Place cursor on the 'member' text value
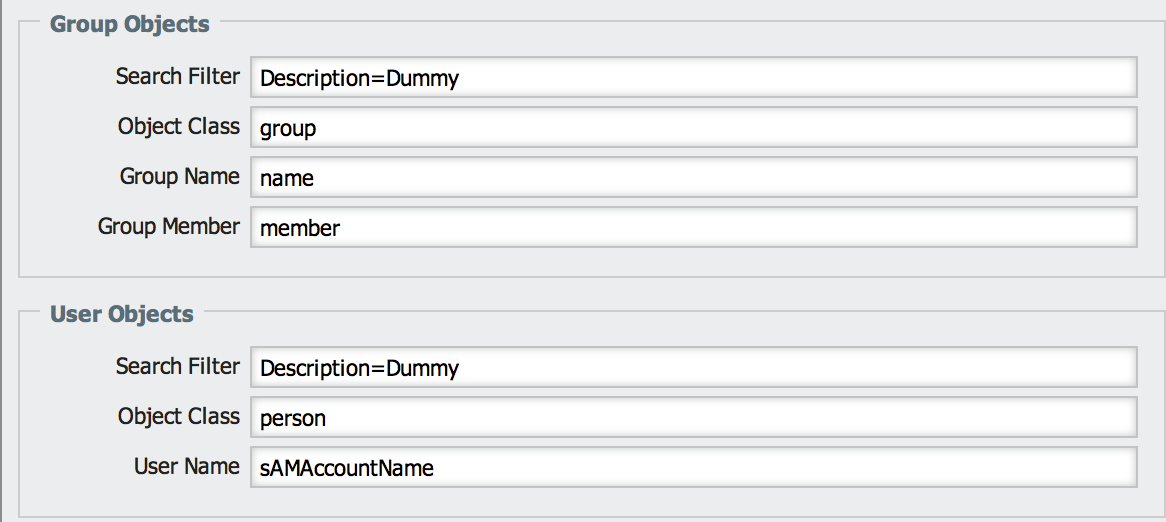This screenshot has width=1166, height=522. pyautogui.click(x=299, y=228)
